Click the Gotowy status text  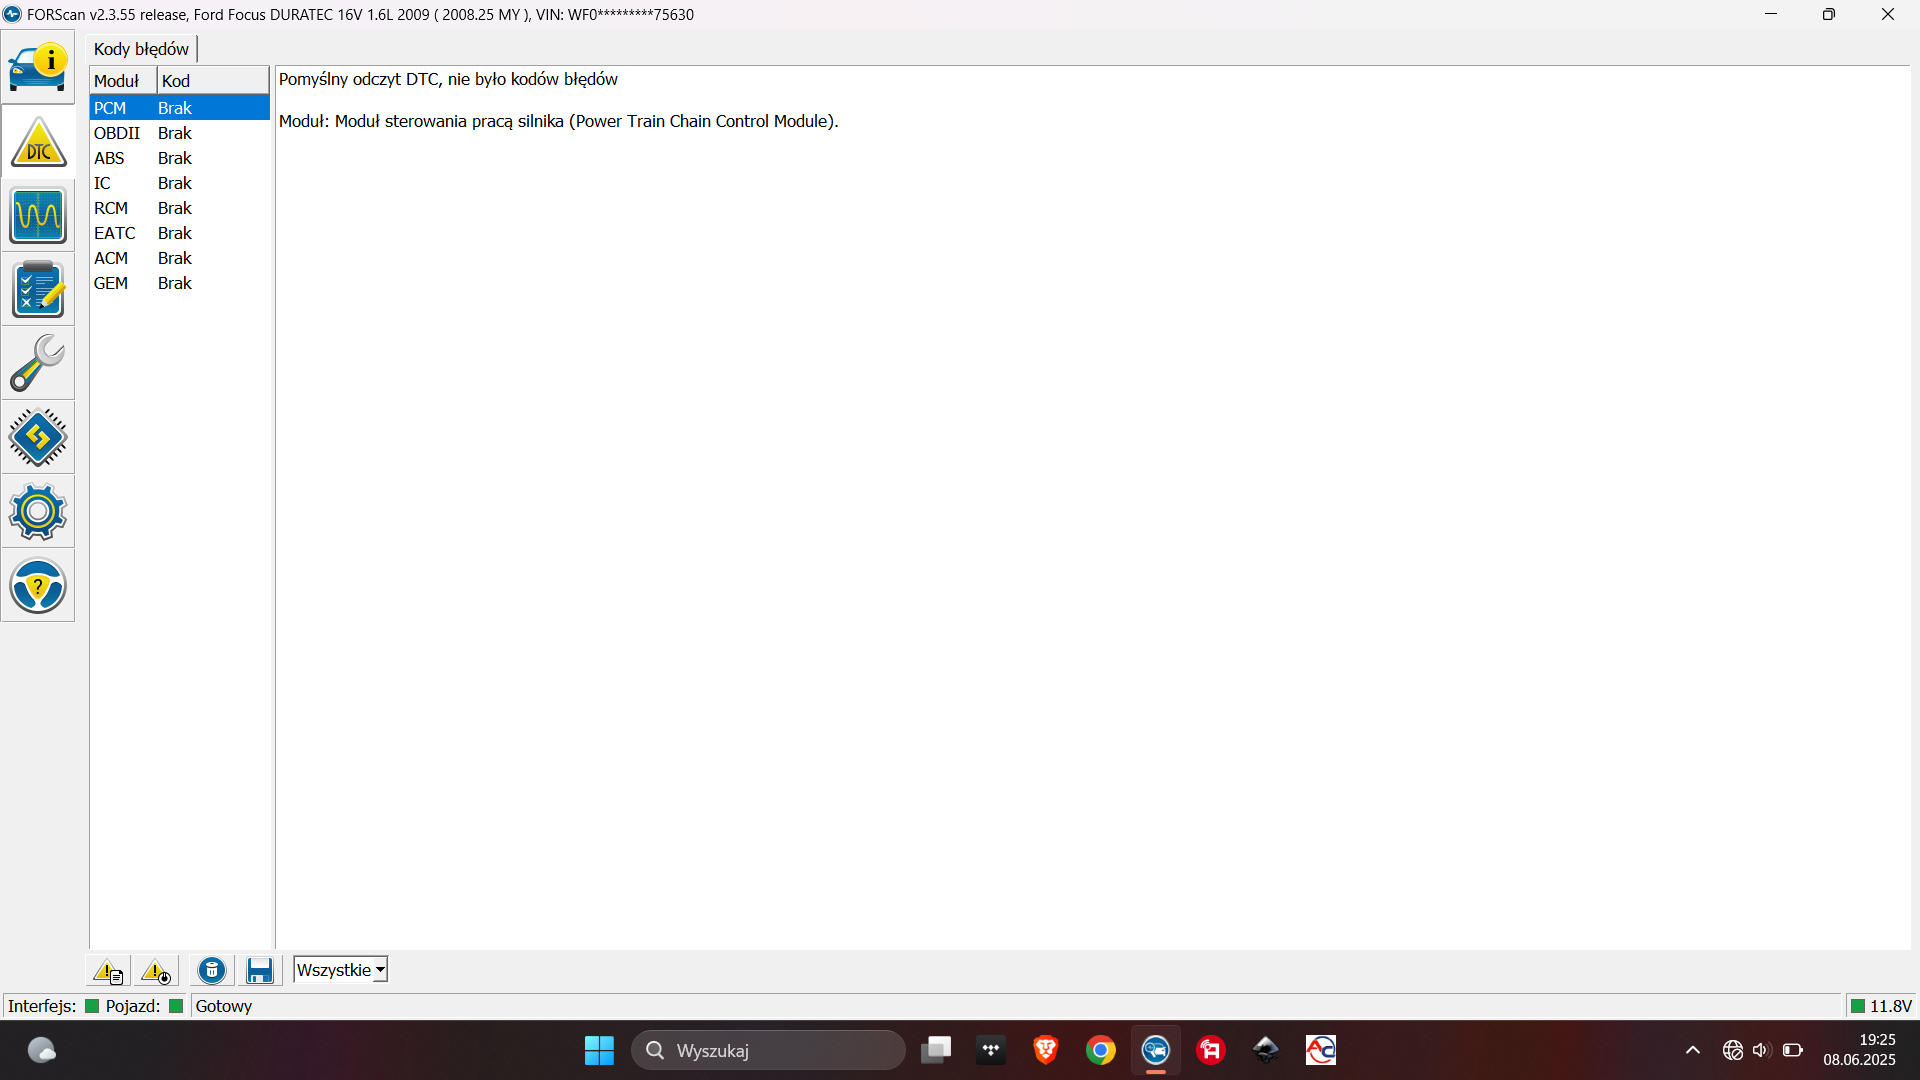point(224,1006)
